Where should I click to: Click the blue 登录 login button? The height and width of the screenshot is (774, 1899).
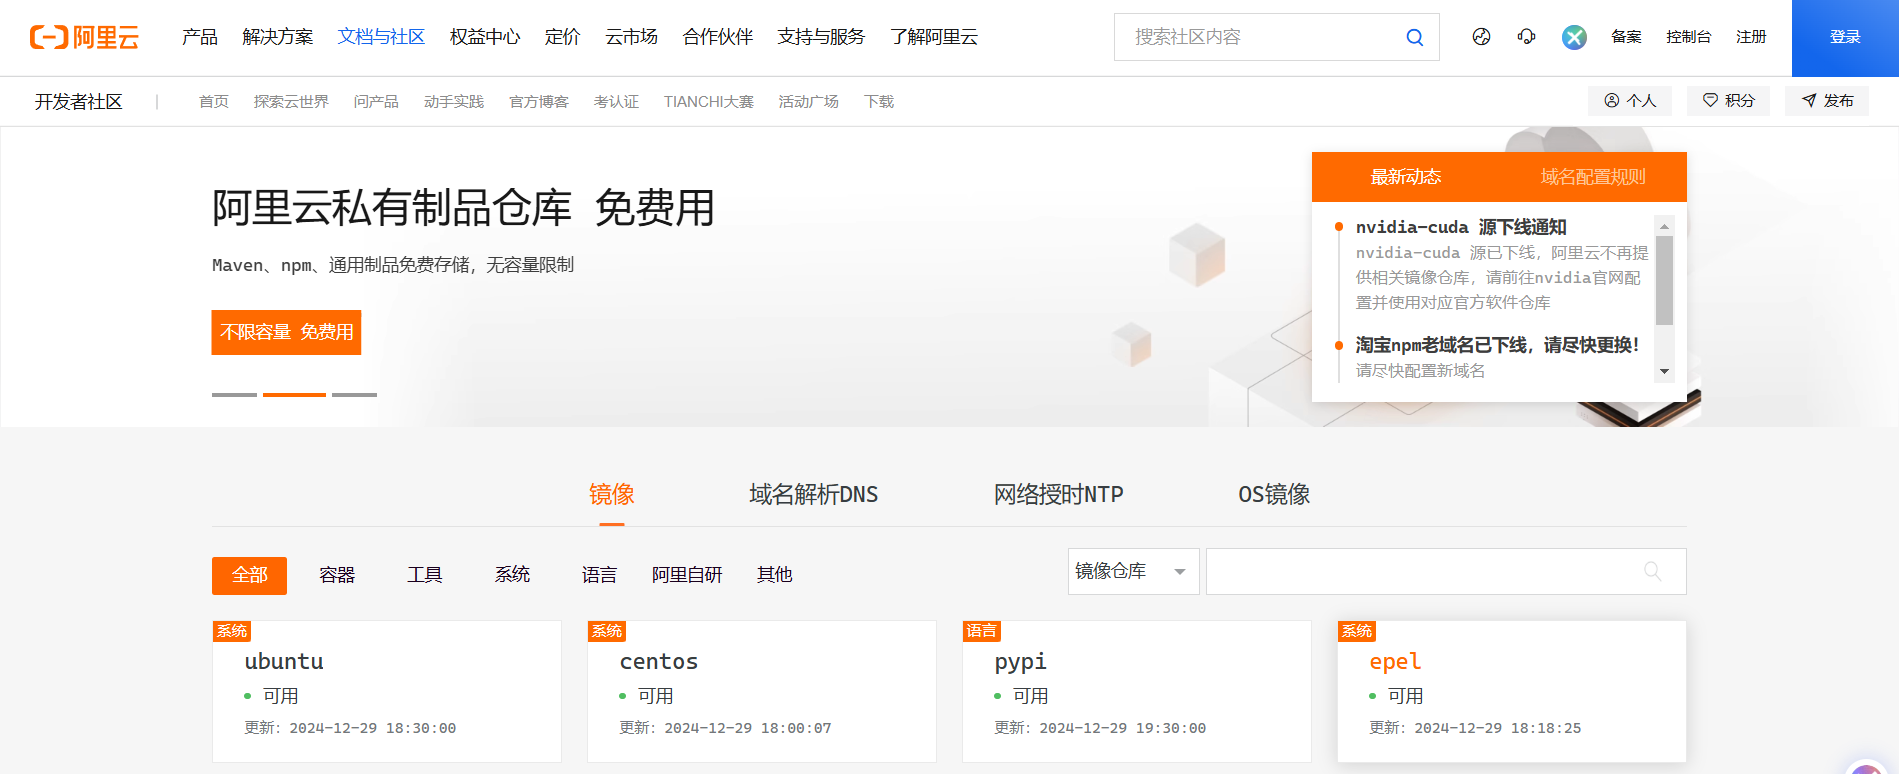click(x=1845, y=38)
